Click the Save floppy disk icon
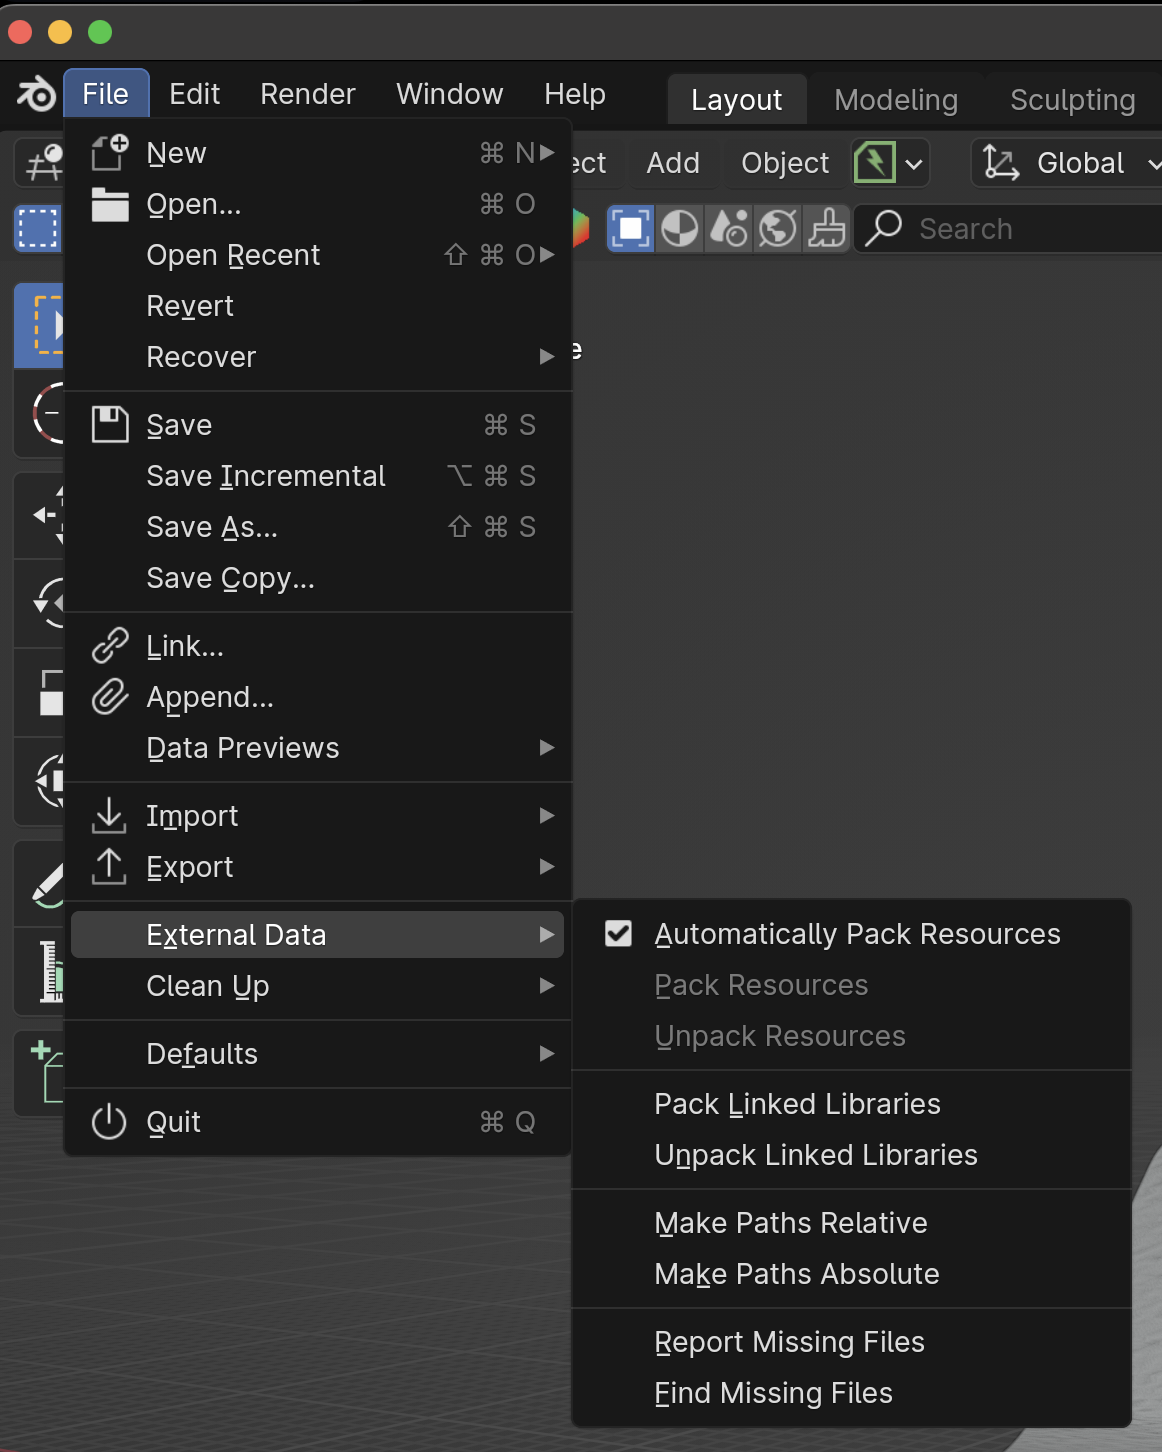This screenshot has width=1162, height=1452. point(110,425)
